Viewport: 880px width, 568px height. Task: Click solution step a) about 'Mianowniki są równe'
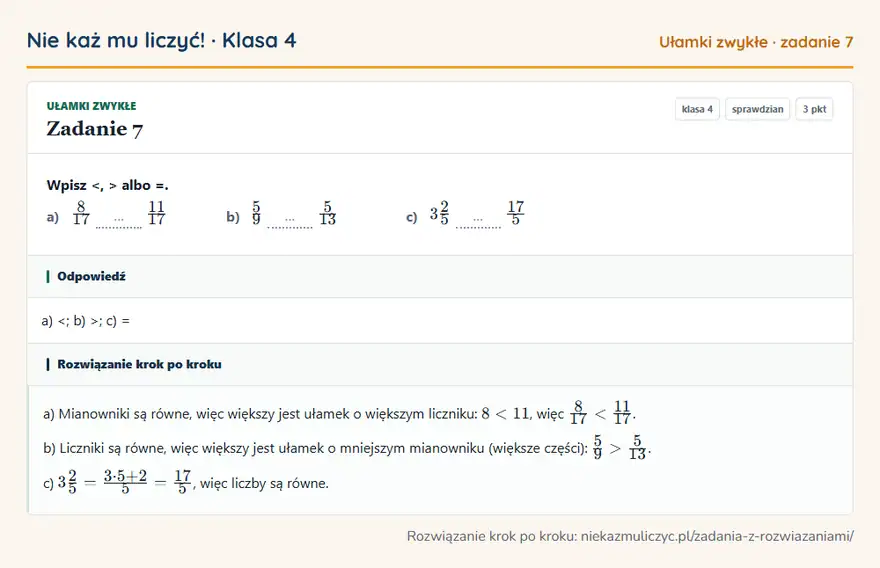[x=340, y=414]
